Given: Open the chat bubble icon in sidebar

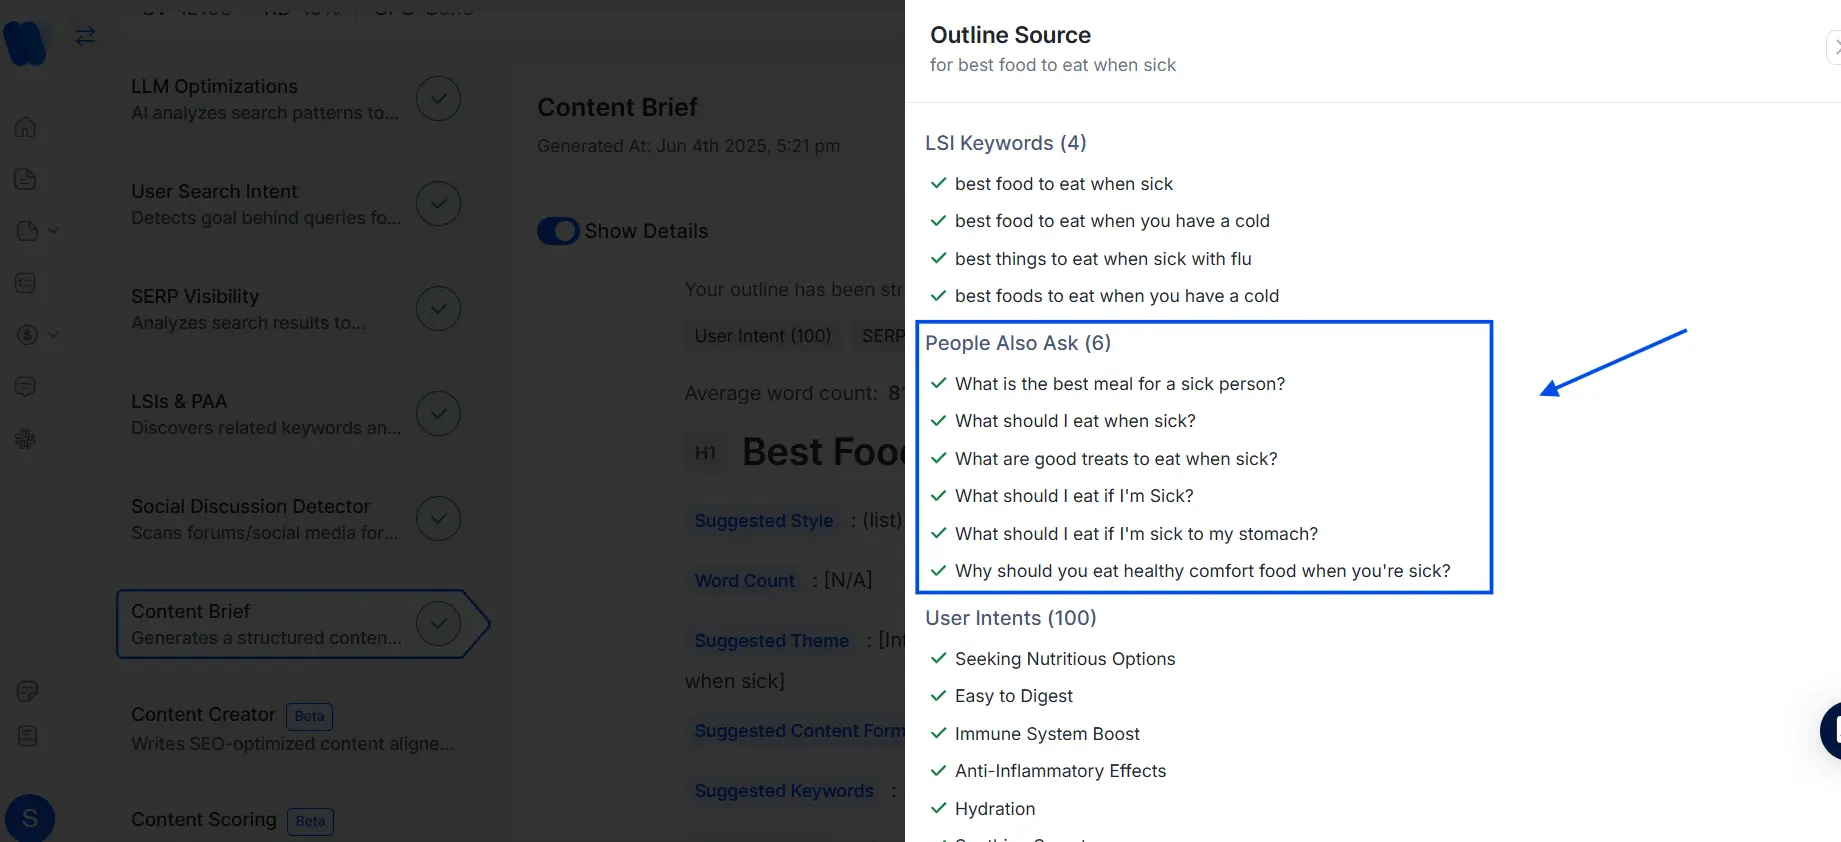Looking at the screenshot, I should pos(25,387).
